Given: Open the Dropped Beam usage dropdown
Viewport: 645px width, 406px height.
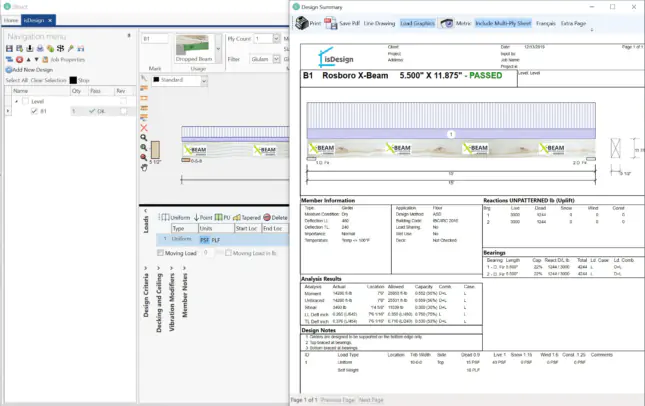Looking at the screenshot, I should [x=218, y=49].
